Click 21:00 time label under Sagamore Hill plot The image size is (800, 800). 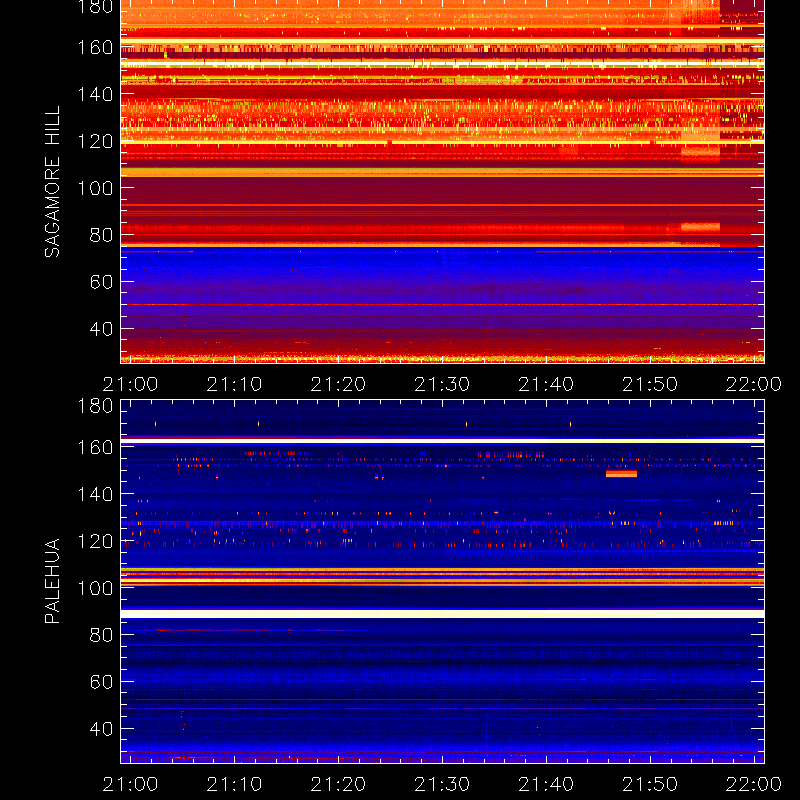click(130, 384)
